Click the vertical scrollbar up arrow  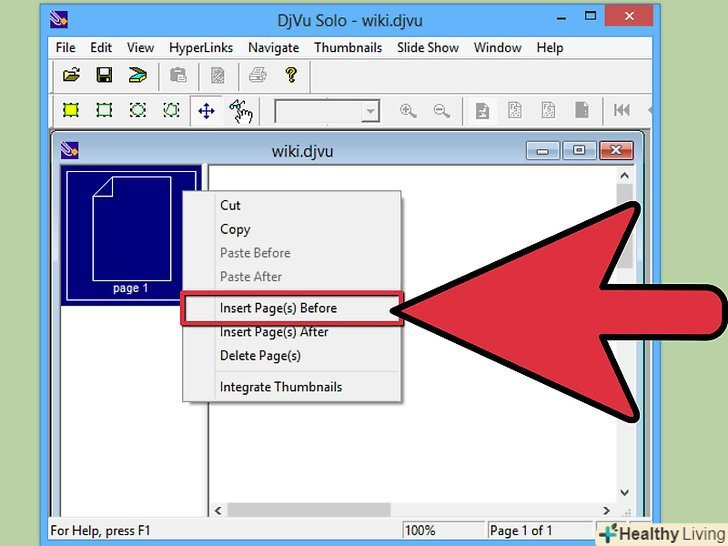coord(624,176)
